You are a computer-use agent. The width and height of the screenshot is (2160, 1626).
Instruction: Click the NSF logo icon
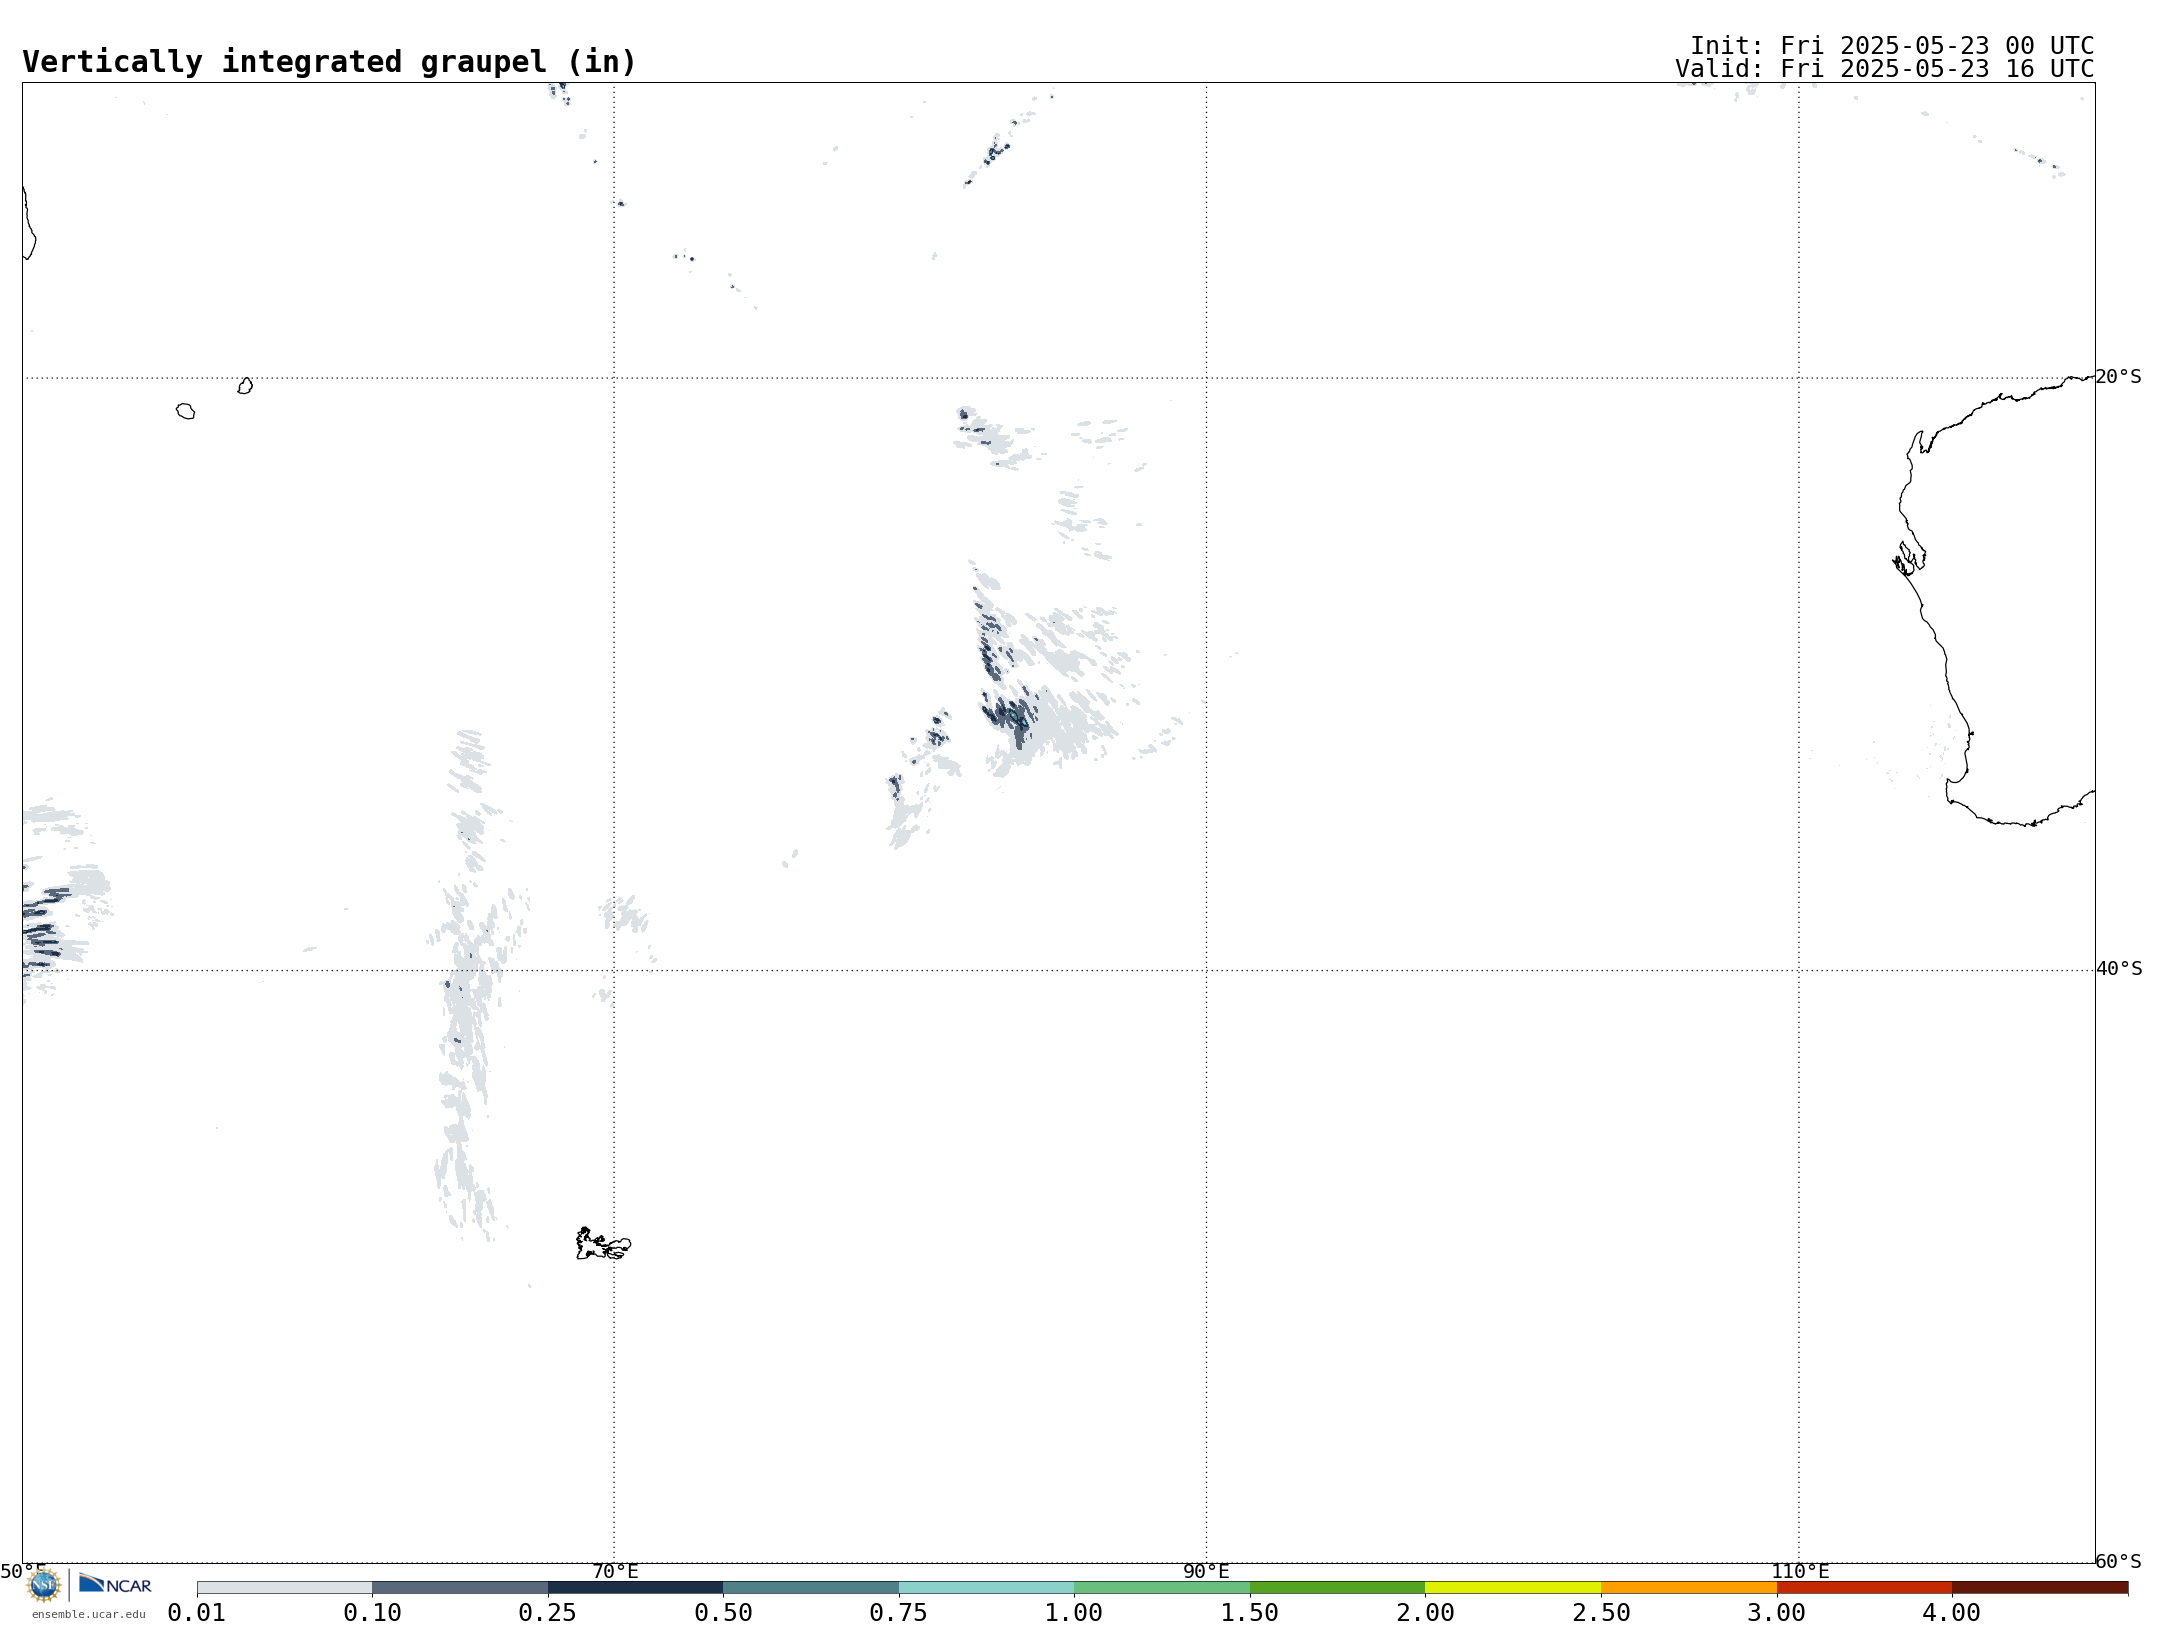coord(44,1585)
